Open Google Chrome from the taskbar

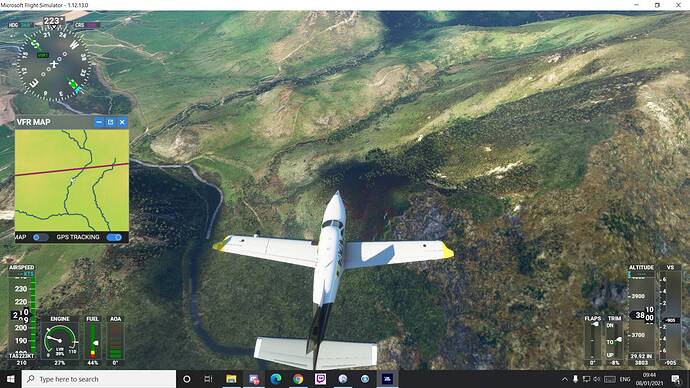click(x=298, y=379)
